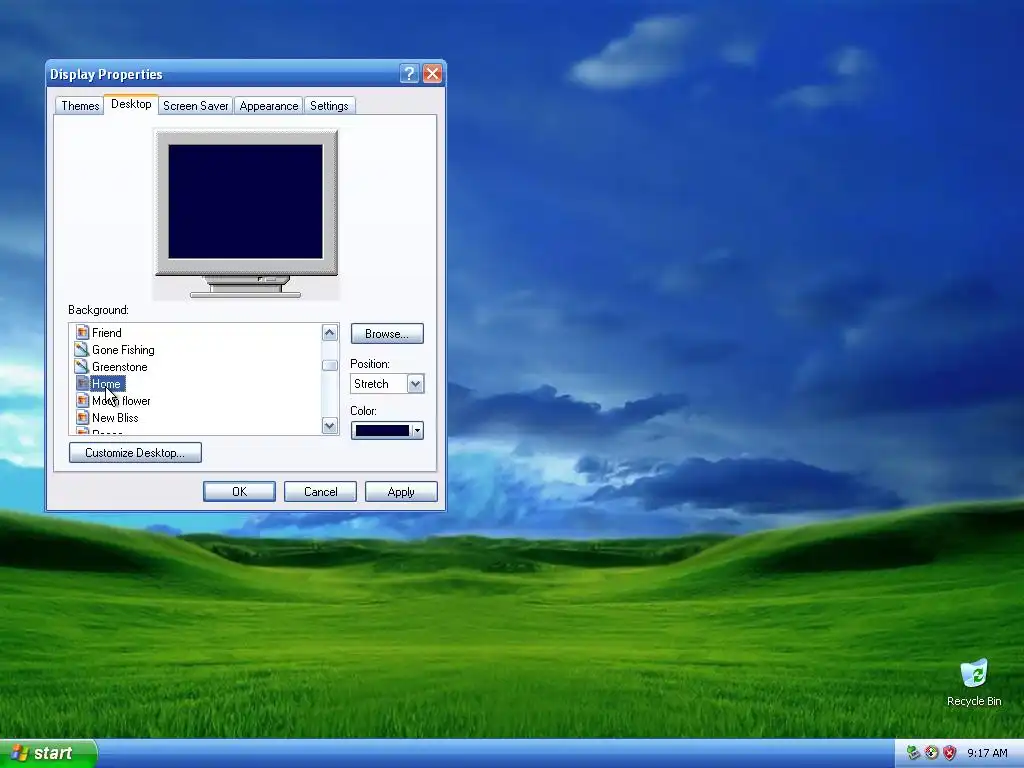Screen dimensions: 1024x768
Task: Click the Gone Fishing wallpaper icon
Action: 82,349
